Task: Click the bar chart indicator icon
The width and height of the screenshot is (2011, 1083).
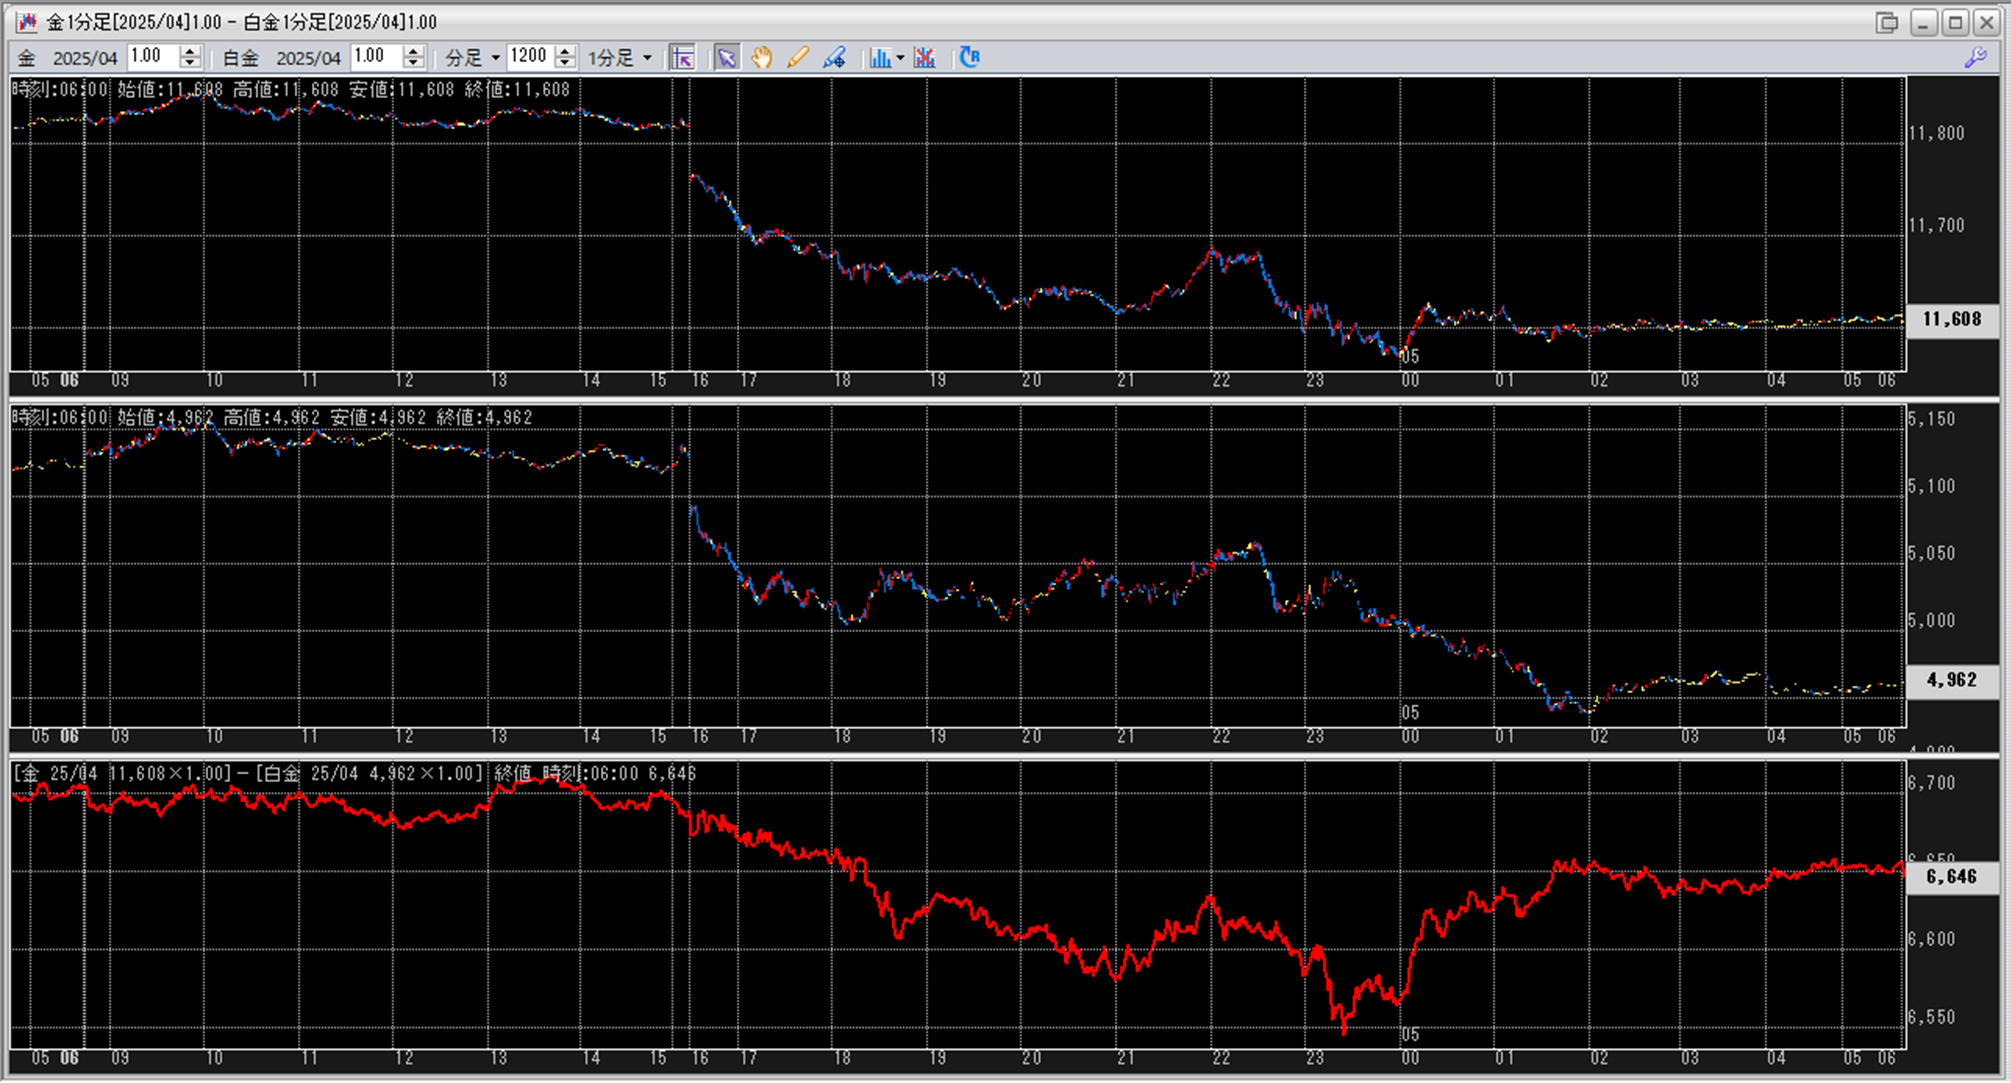Action: click(879, 58)
